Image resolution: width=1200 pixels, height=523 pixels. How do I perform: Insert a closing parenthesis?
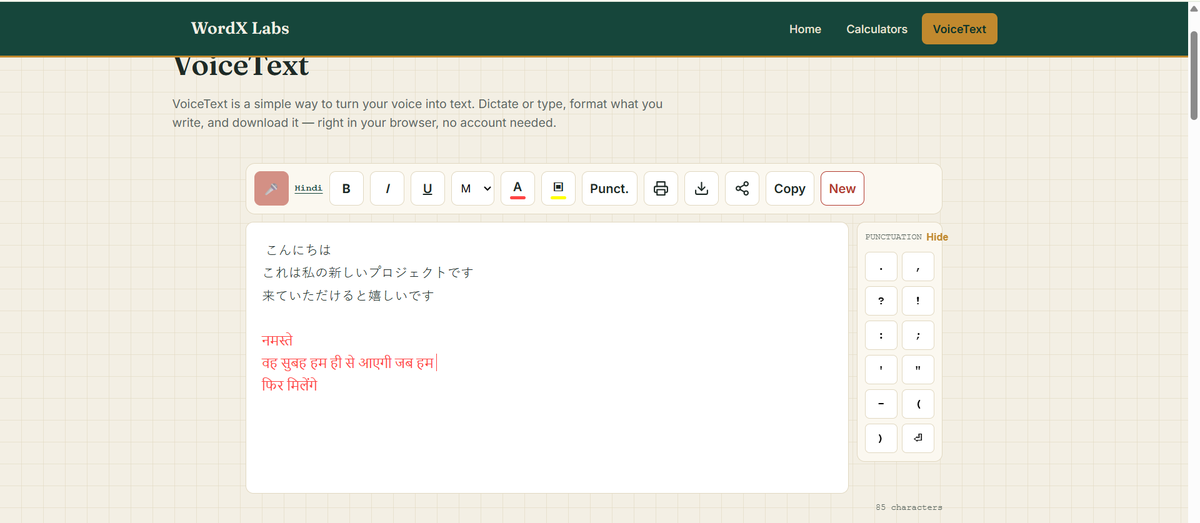click(881, 438)
